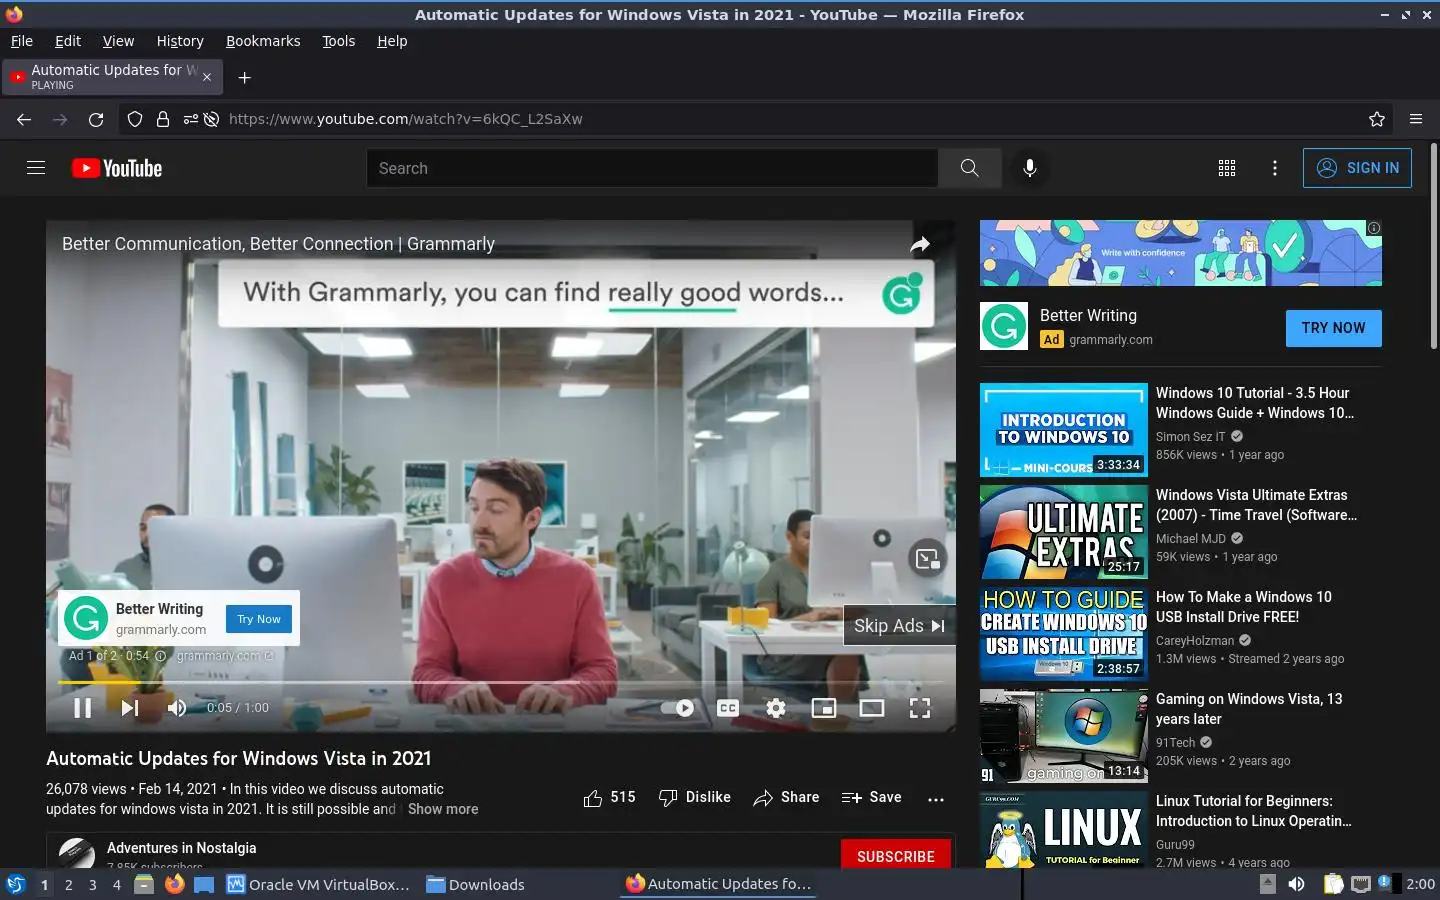Screen dimensions: 1440x900
Task: Click ad info icon next to timer
Action: tap(160, 656)
